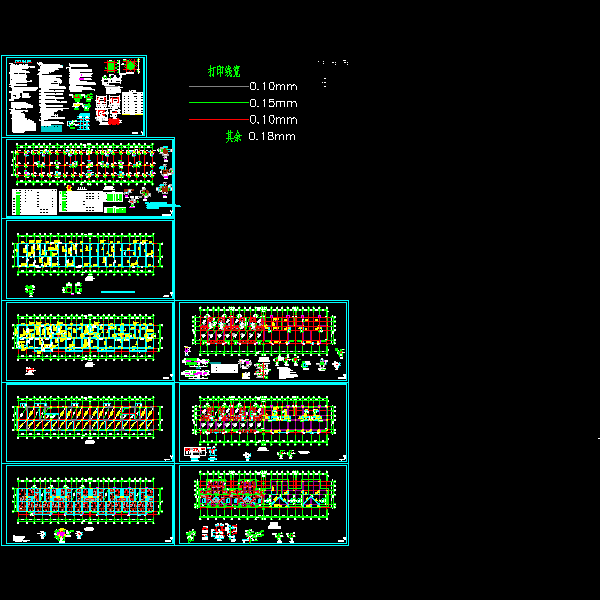Select the bottom-right roof framing sheet

point(262,504)
